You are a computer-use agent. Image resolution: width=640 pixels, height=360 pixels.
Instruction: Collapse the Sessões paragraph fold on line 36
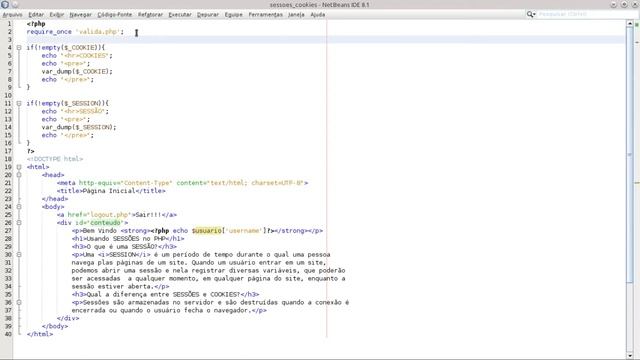pyautogui.click(x=19, y=302)
